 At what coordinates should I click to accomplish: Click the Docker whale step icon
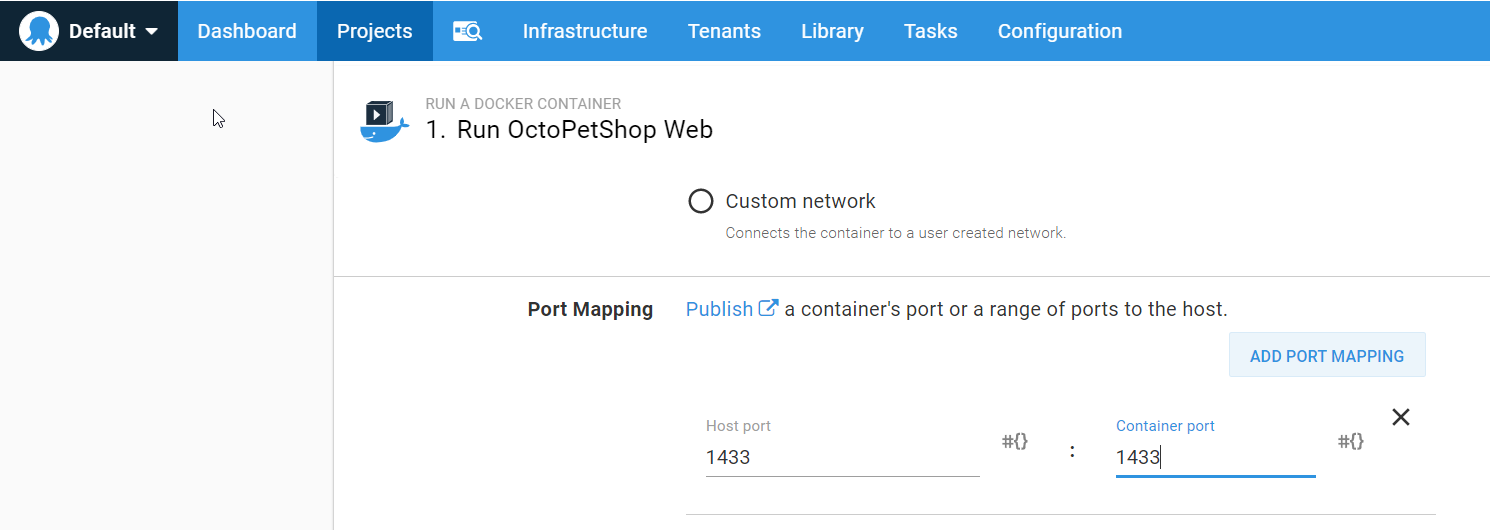pos(384,122)
